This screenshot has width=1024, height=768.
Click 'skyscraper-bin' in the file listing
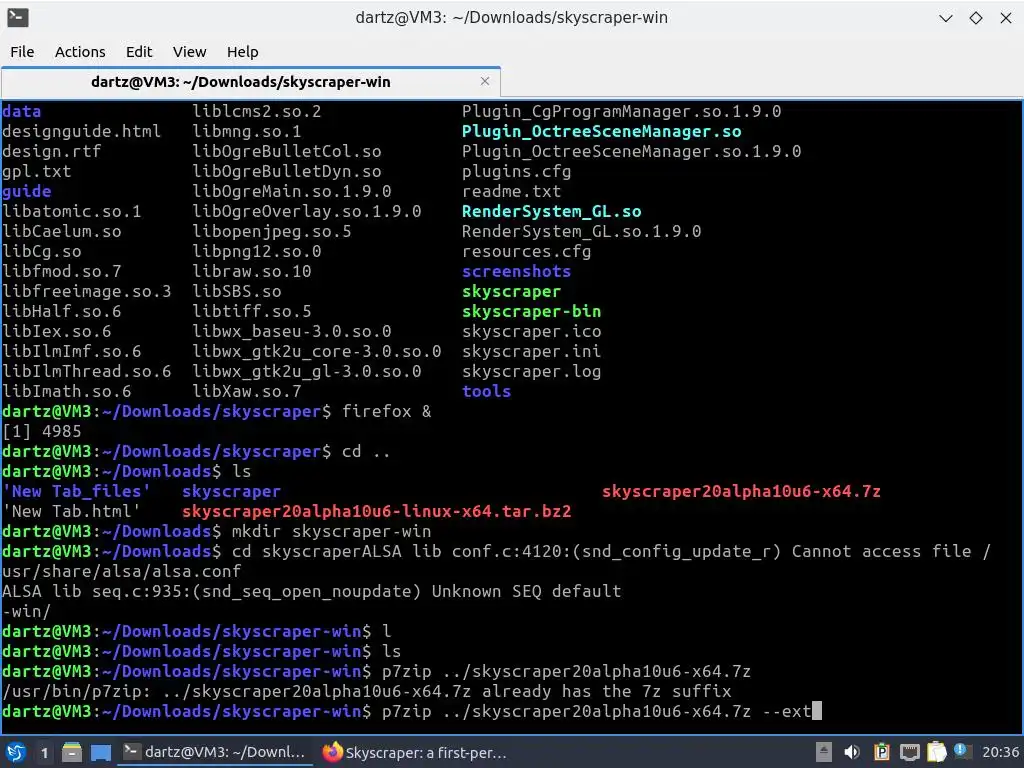[x=532, y=312]
